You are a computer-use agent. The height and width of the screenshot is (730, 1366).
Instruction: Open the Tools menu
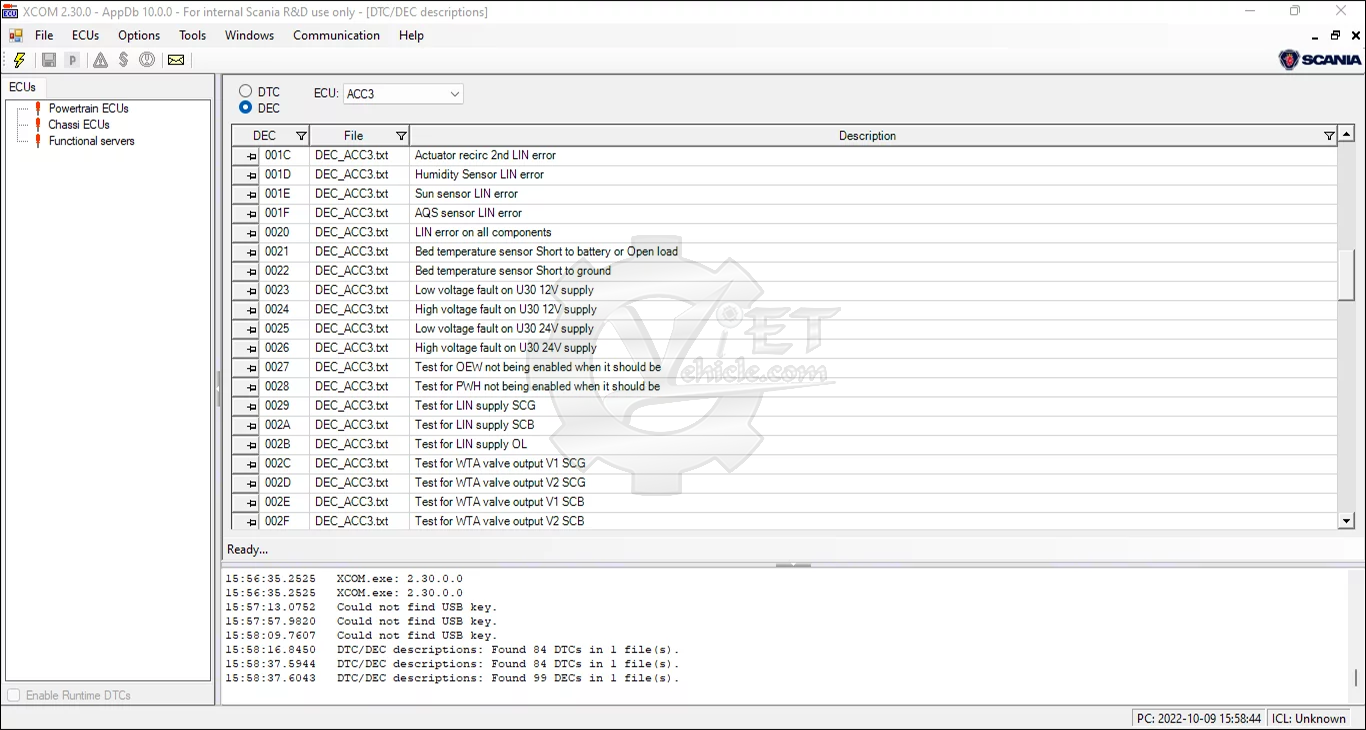click(192, 35)
